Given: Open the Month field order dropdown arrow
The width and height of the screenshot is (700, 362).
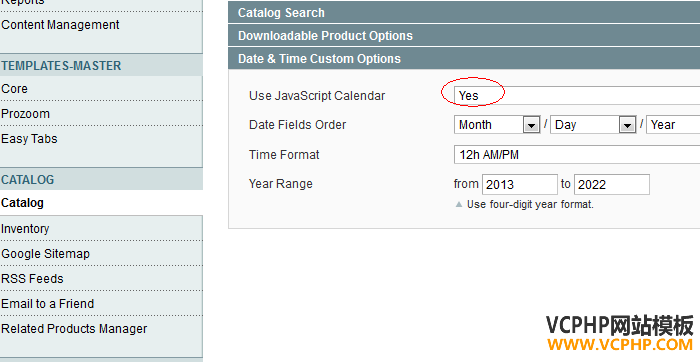Looking at the screenshot, I should (531, 125).
